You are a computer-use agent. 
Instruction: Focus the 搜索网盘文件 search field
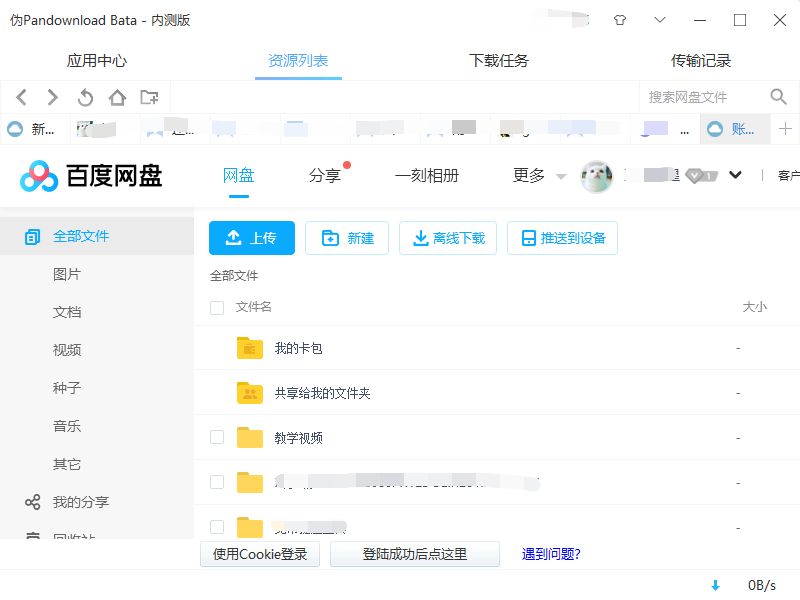704,97
